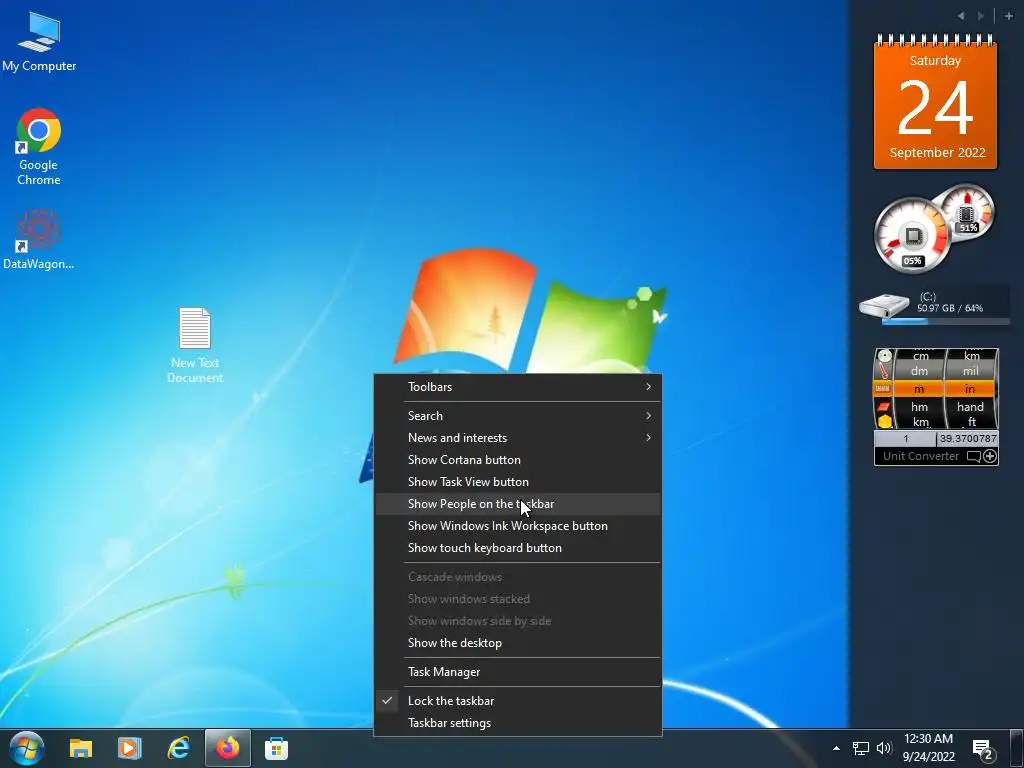Screen dimensions: 1024x768
Task: Expand the News and interests submenu
Action: [x=518, y=438]
